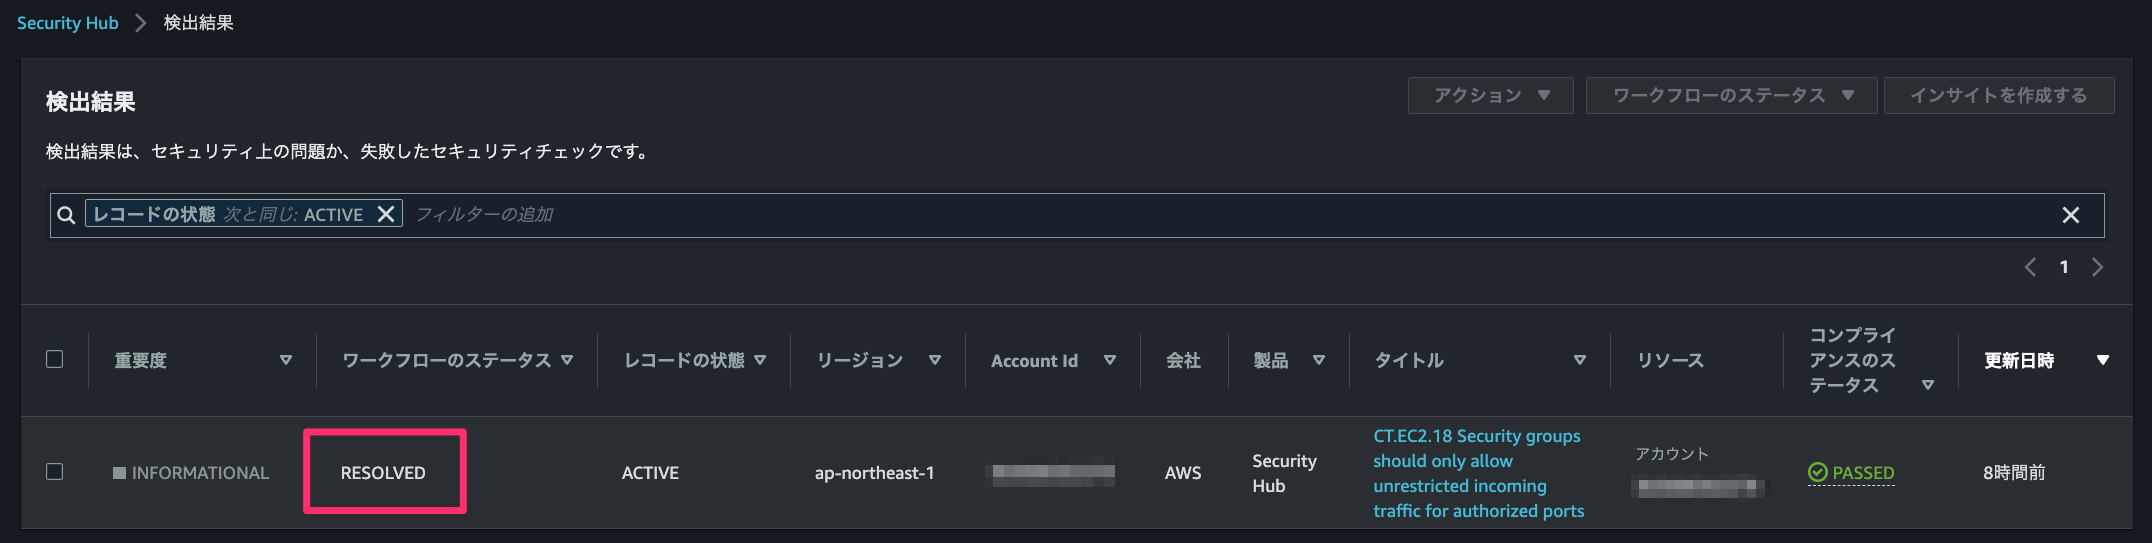This screenshot has width=2152, height=543.
Task: Sort findings by 更新日時 arrow
Action: tap(2103, 360)
